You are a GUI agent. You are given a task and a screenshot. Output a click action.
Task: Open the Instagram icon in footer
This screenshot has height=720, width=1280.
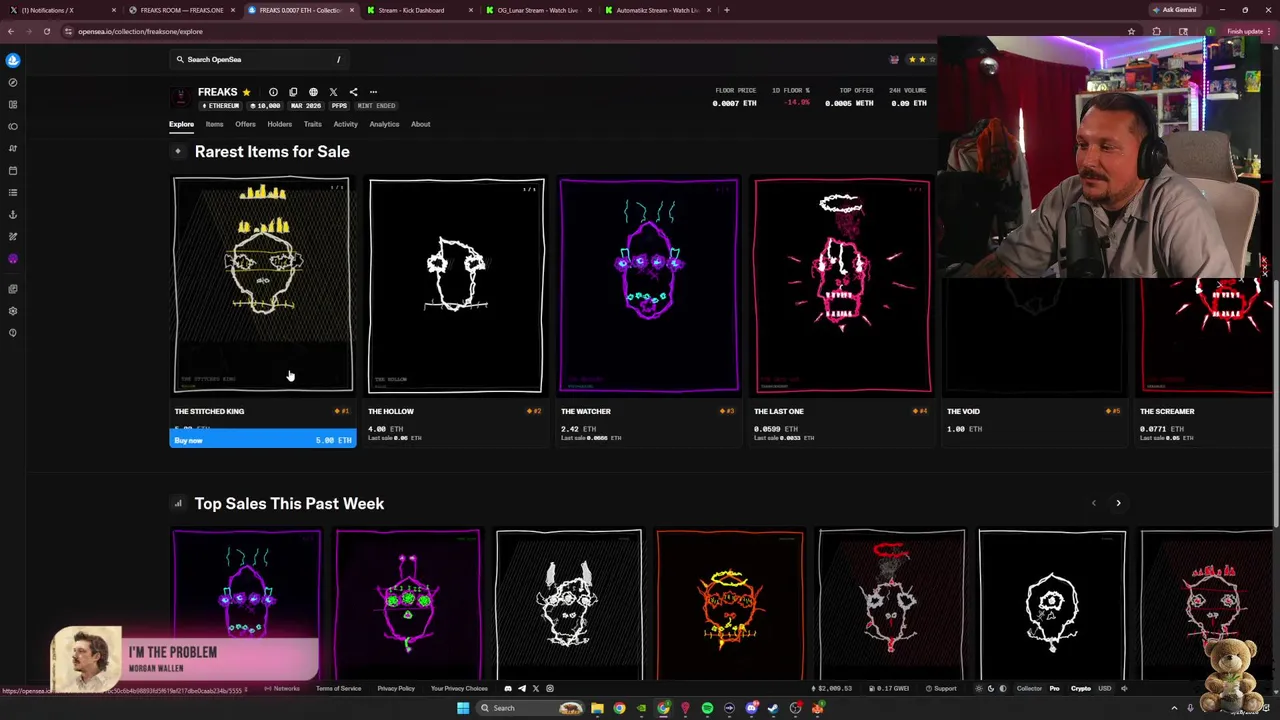550,688
